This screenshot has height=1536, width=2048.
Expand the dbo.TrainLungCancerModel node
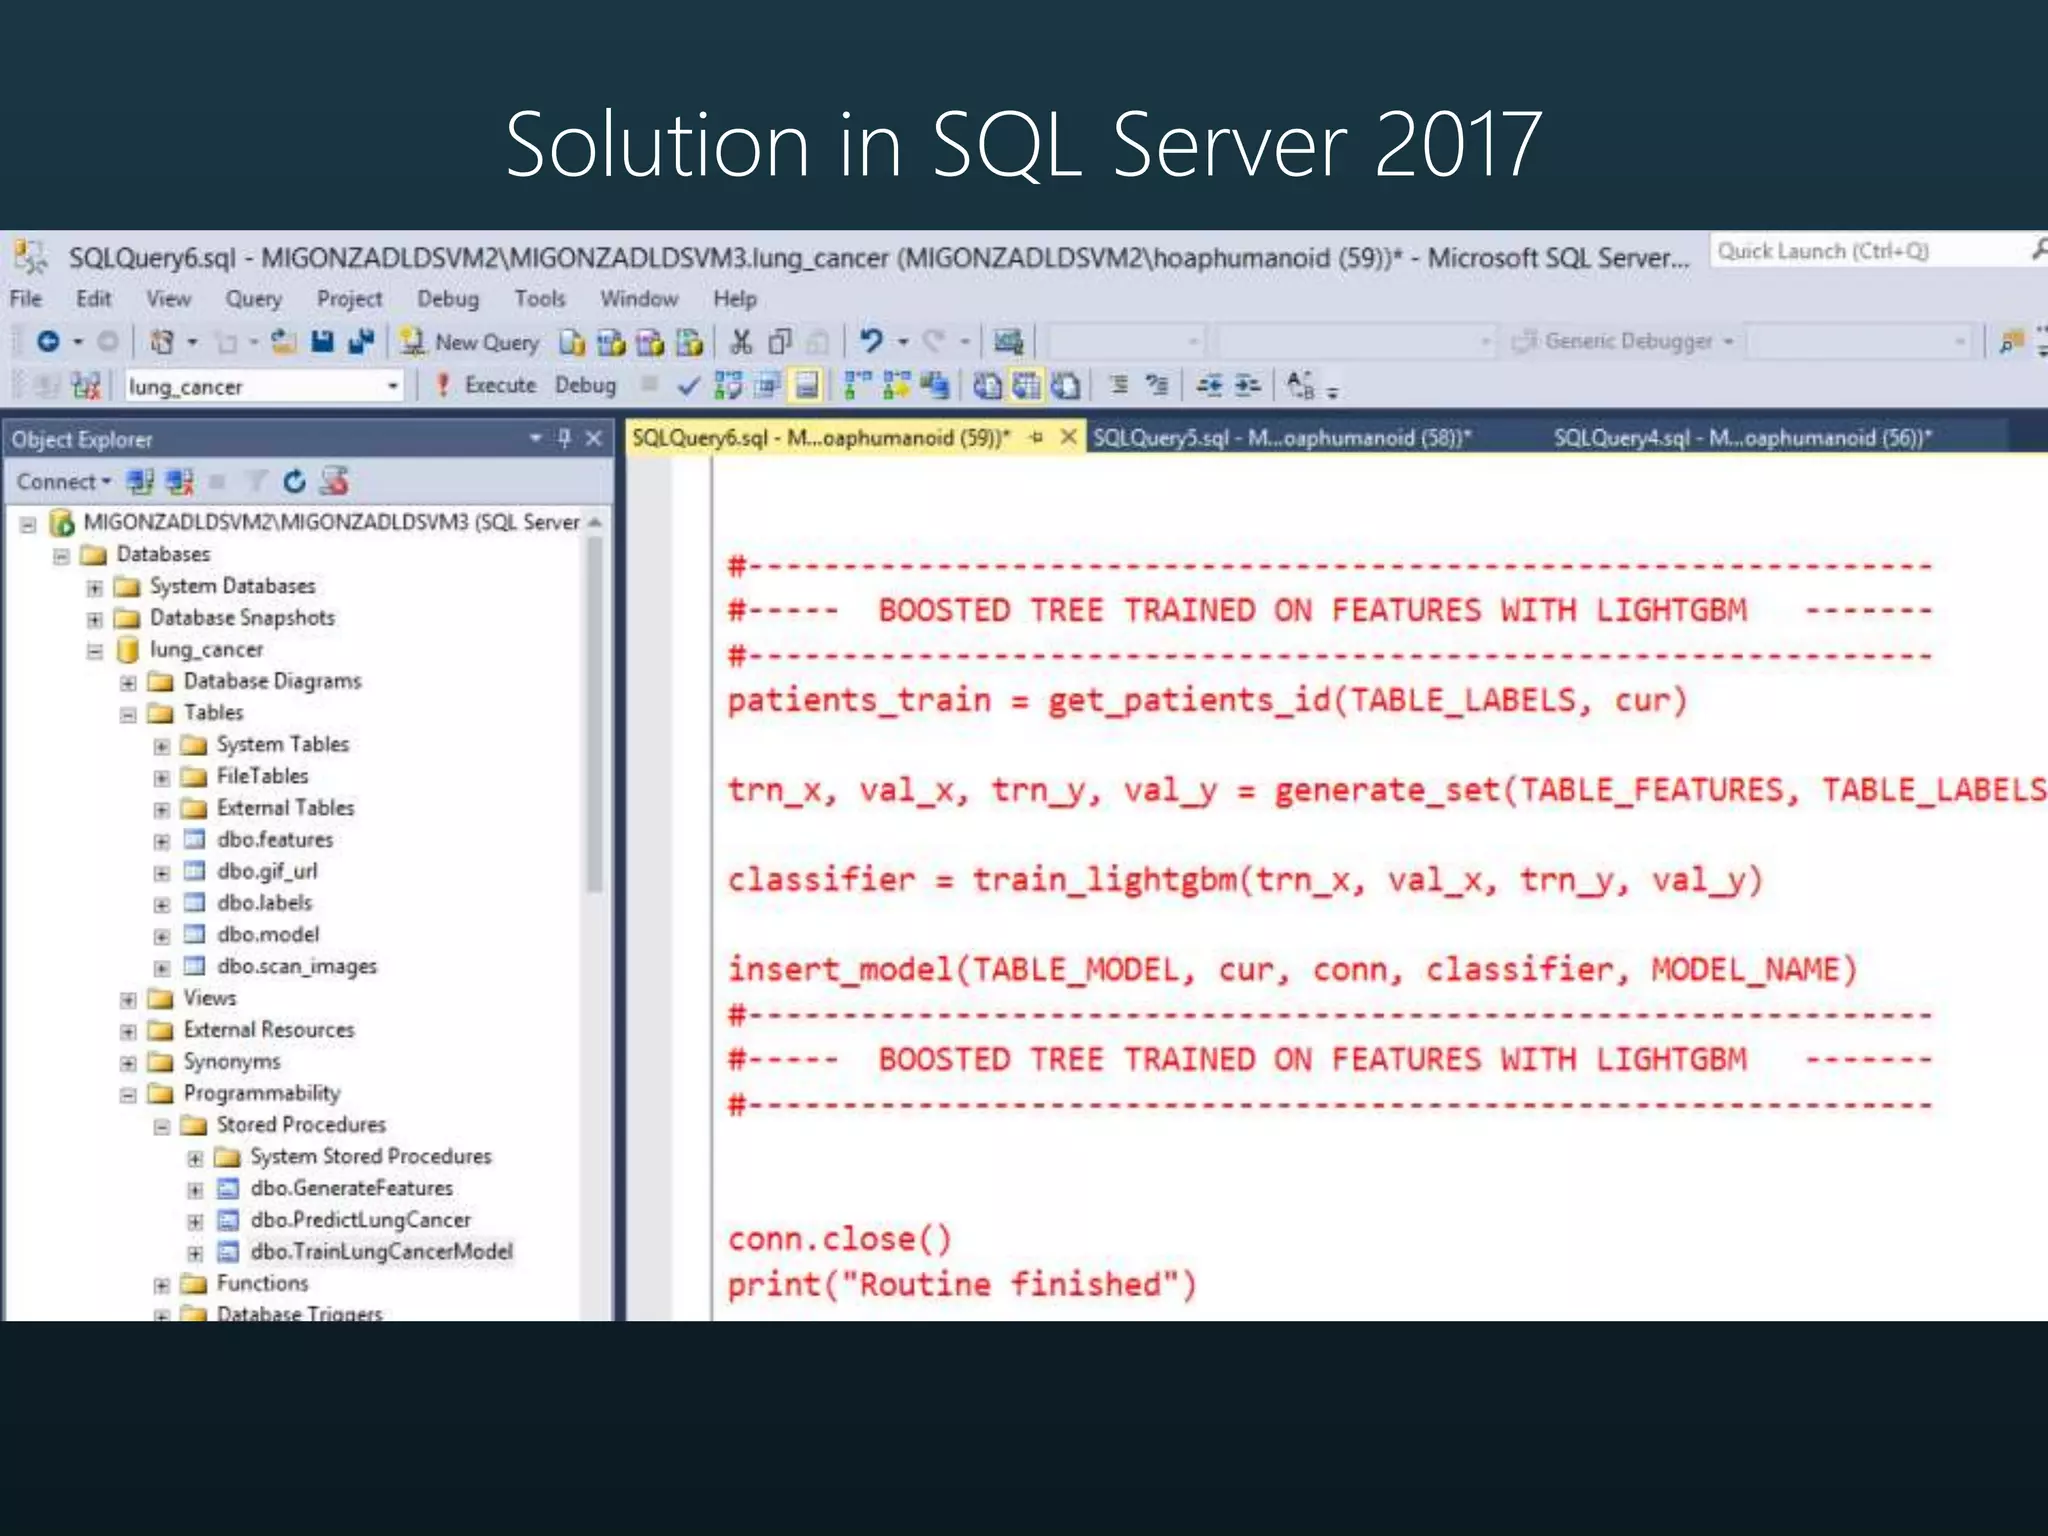[x=195, y=1253]
